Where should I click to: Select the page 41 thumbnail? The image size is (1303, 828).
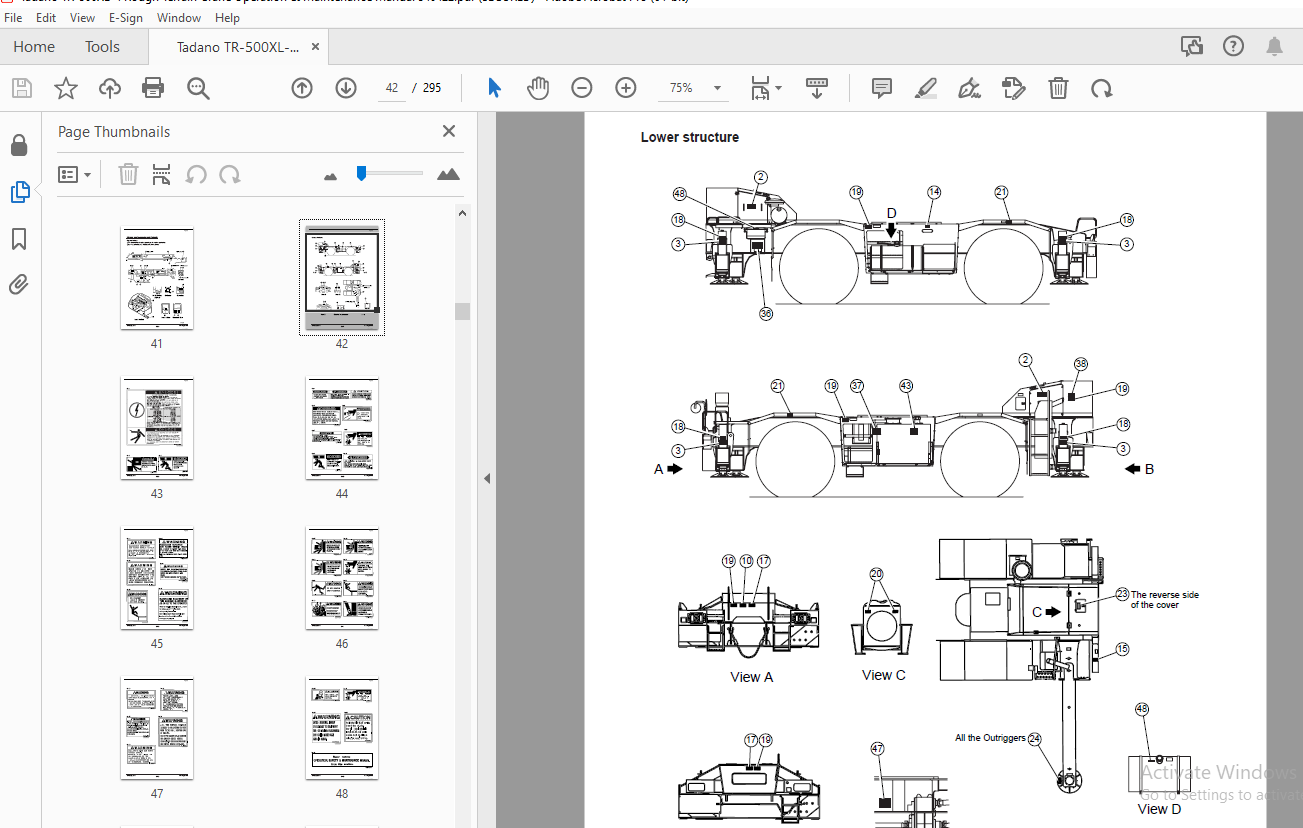click(x=157, y=279)
